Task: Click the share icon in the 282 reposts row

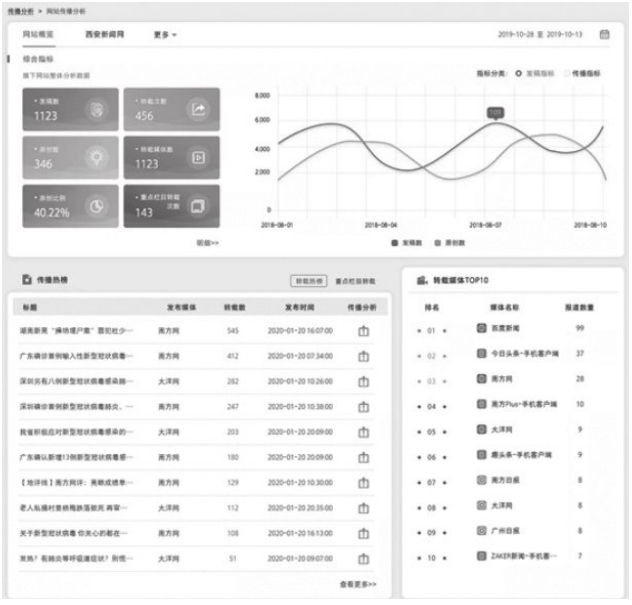Action: [x=364, y=381]
